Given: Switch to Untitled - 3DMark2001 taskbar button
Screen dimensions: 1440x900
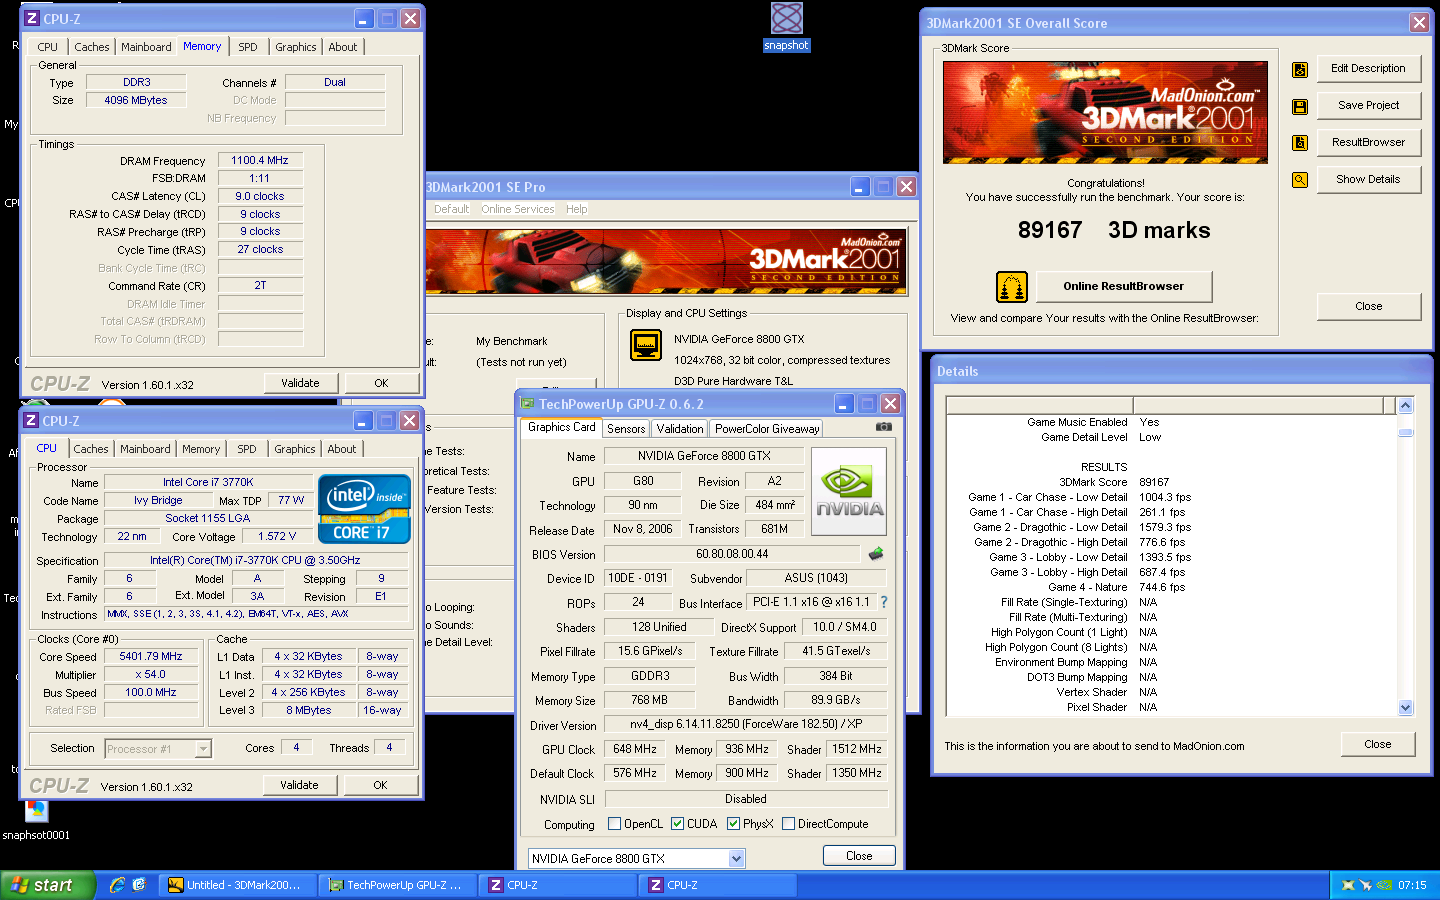Looking at the screenshot, I should pos(237,885).
